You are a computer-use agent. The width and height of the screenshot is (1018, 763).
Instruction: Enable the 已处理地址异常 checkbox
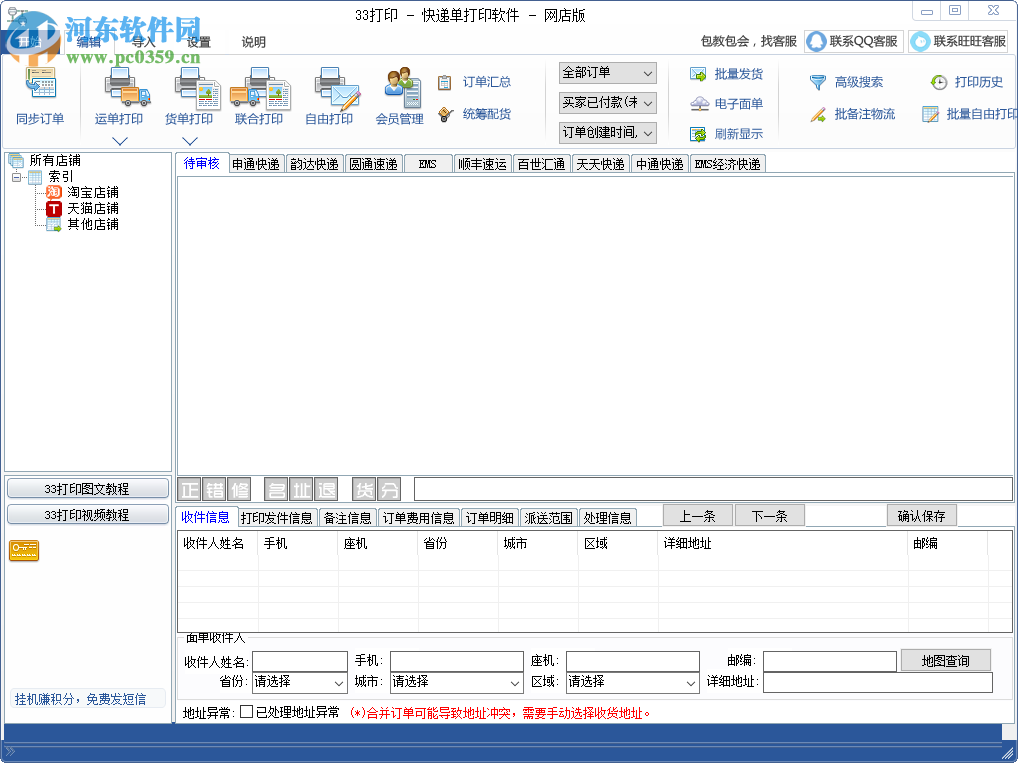point(243,713)
